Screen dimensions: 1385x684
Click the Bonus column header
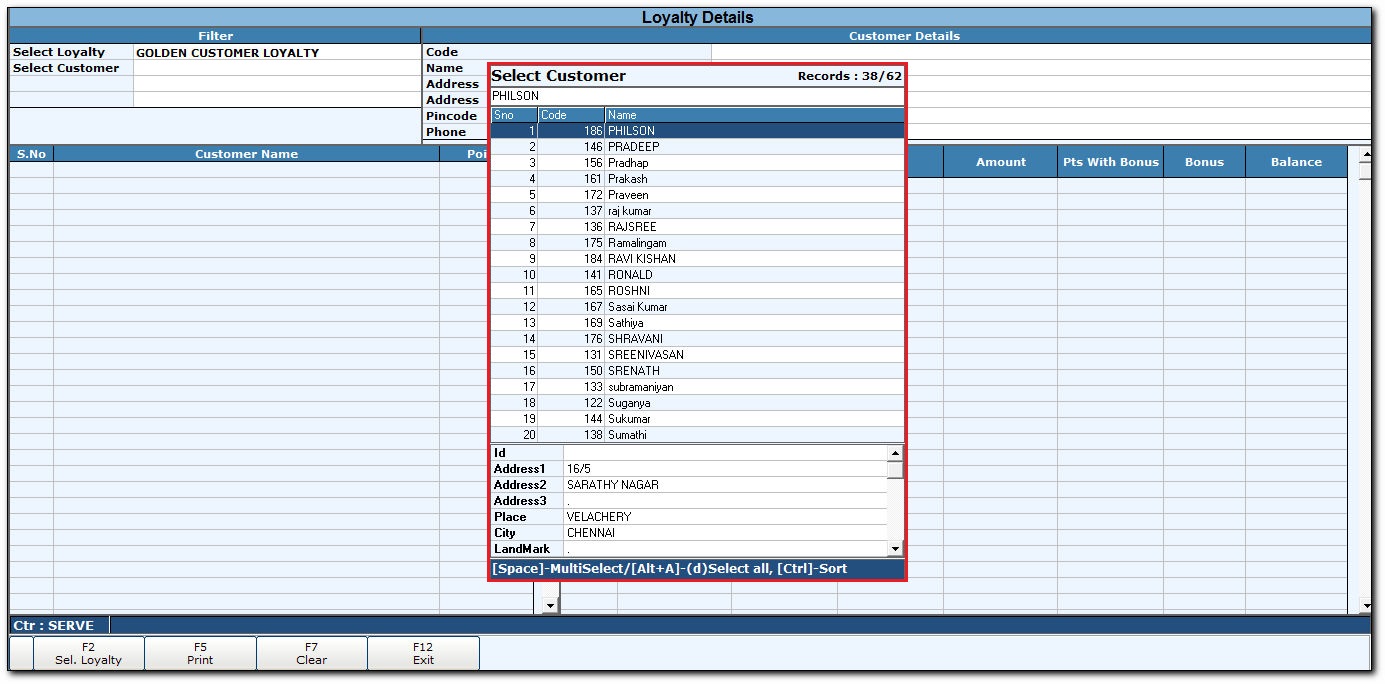click(1204, 162)
